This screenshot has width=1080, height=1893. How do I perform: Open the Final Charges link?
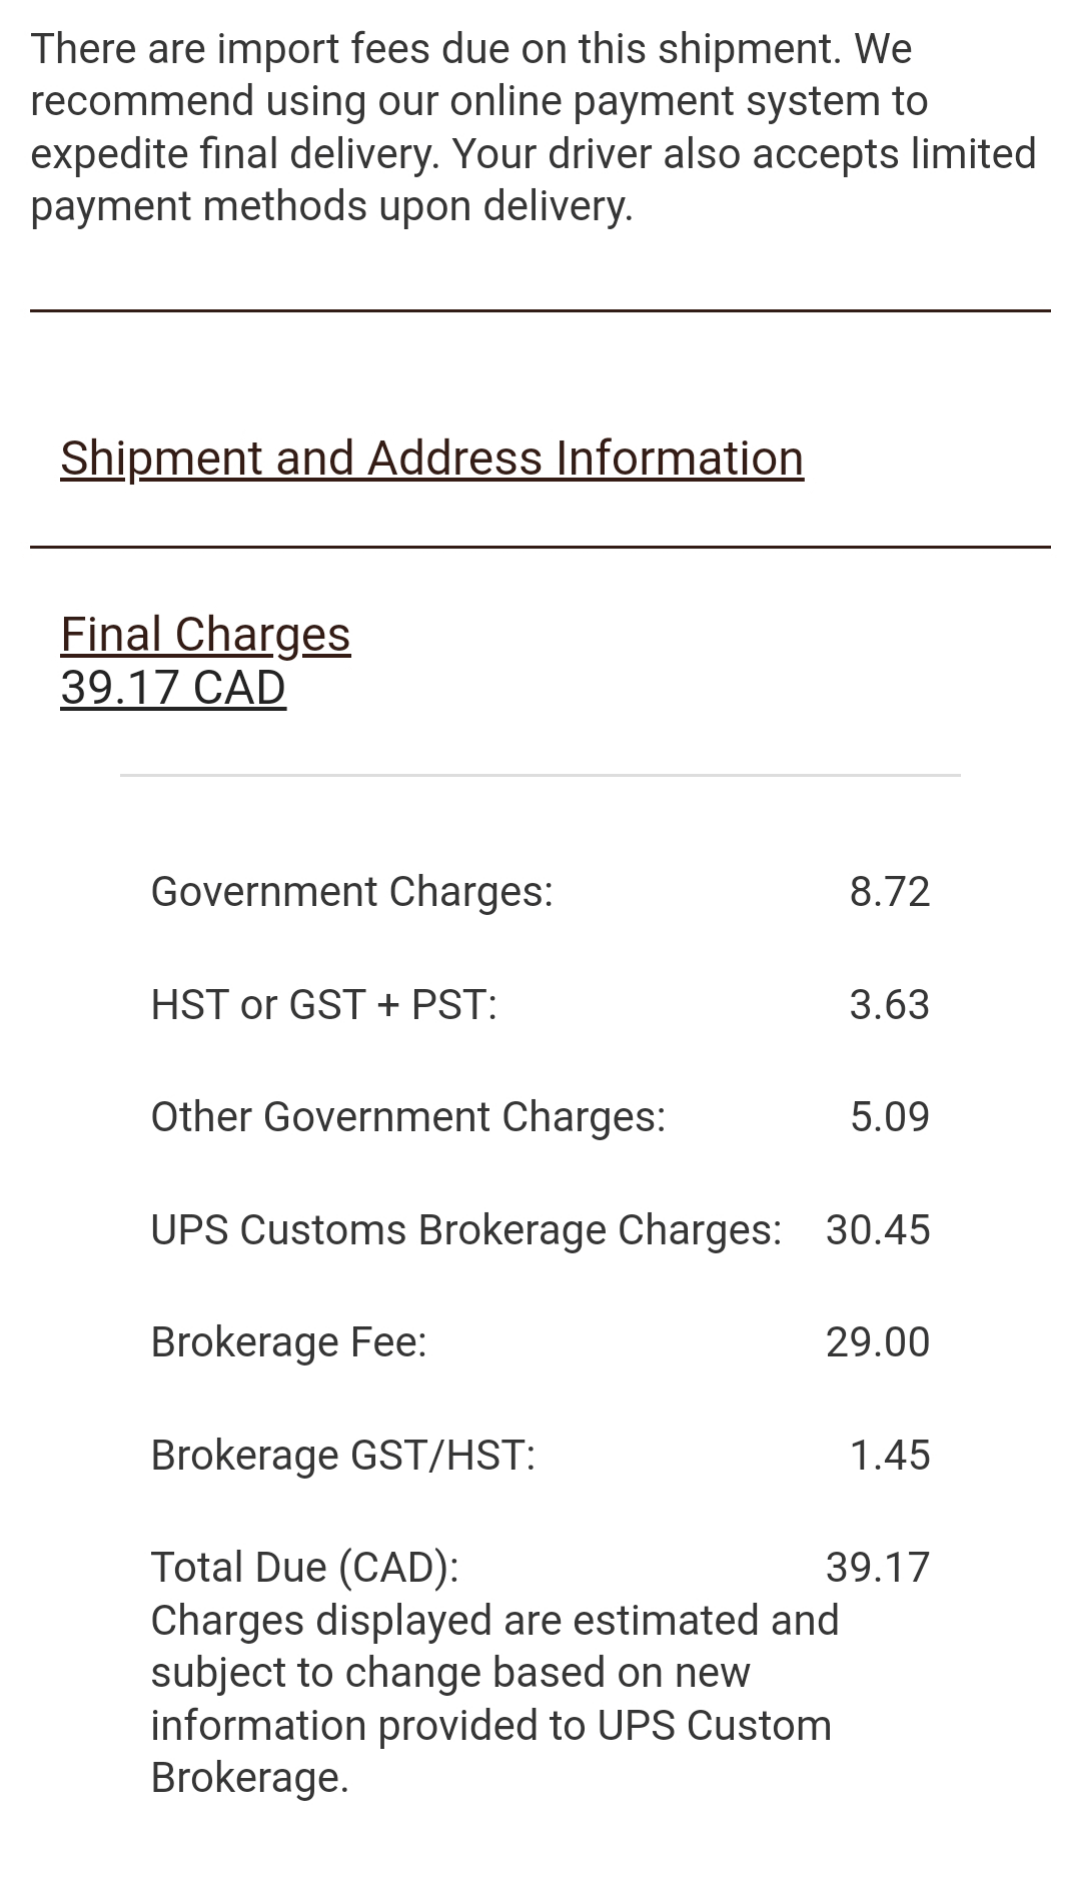(205, 634)
